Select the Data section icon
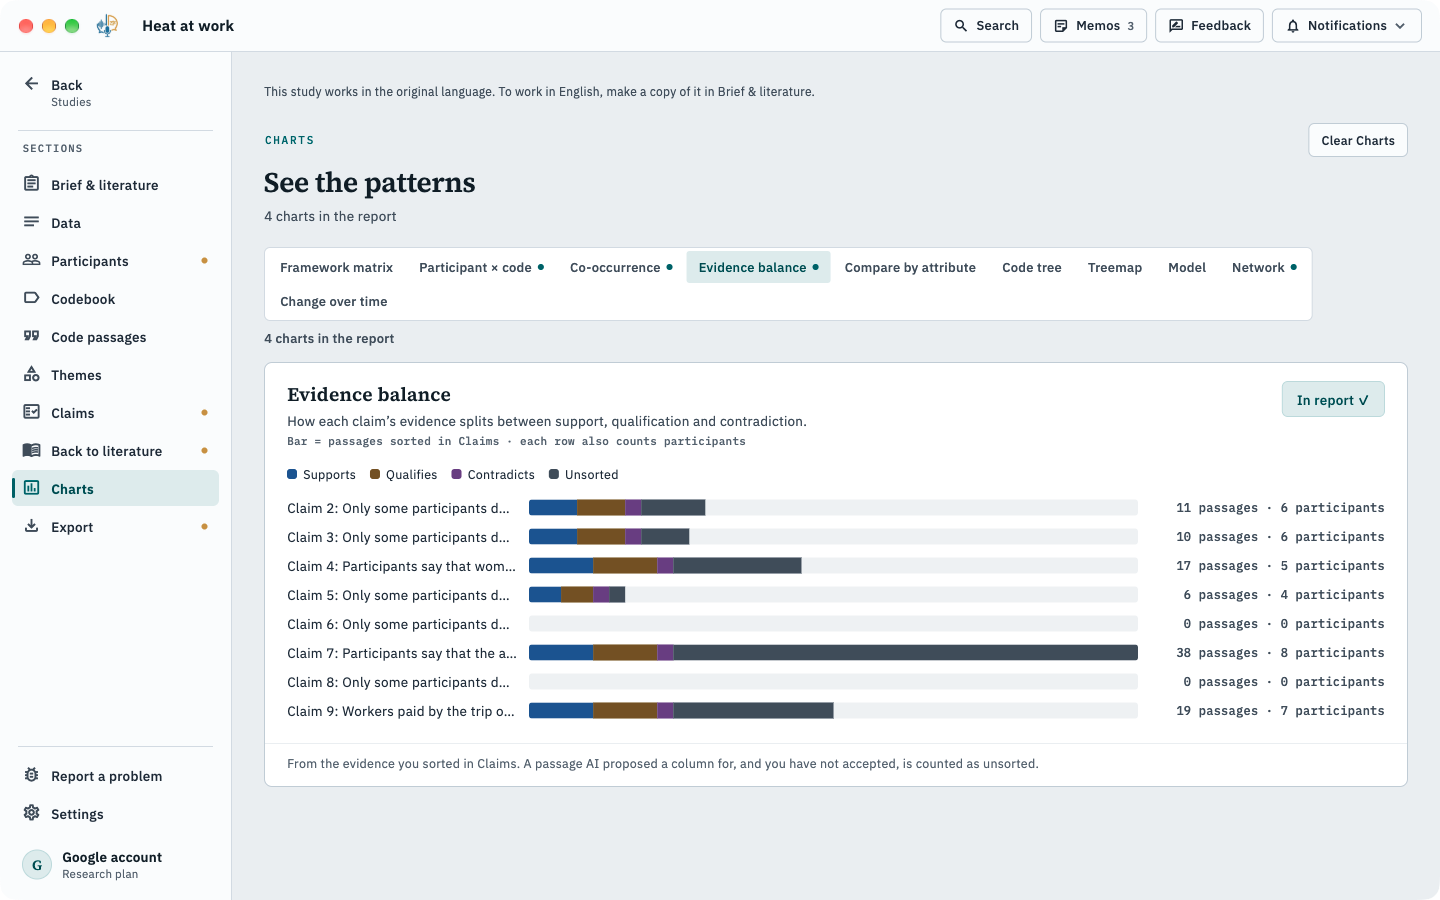Viewport: 1440px width, 900px height. (31, 222)
